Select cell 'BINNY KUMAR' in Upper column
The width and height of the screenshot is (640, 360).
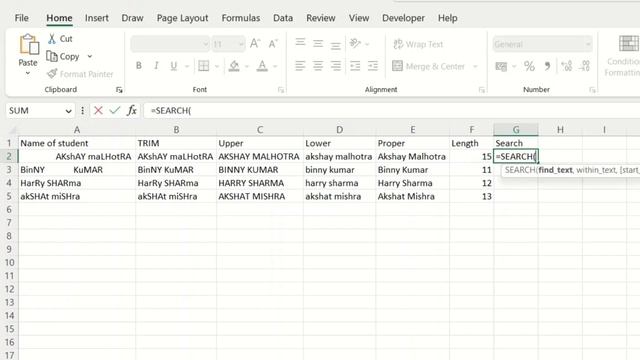pos(260,170)
